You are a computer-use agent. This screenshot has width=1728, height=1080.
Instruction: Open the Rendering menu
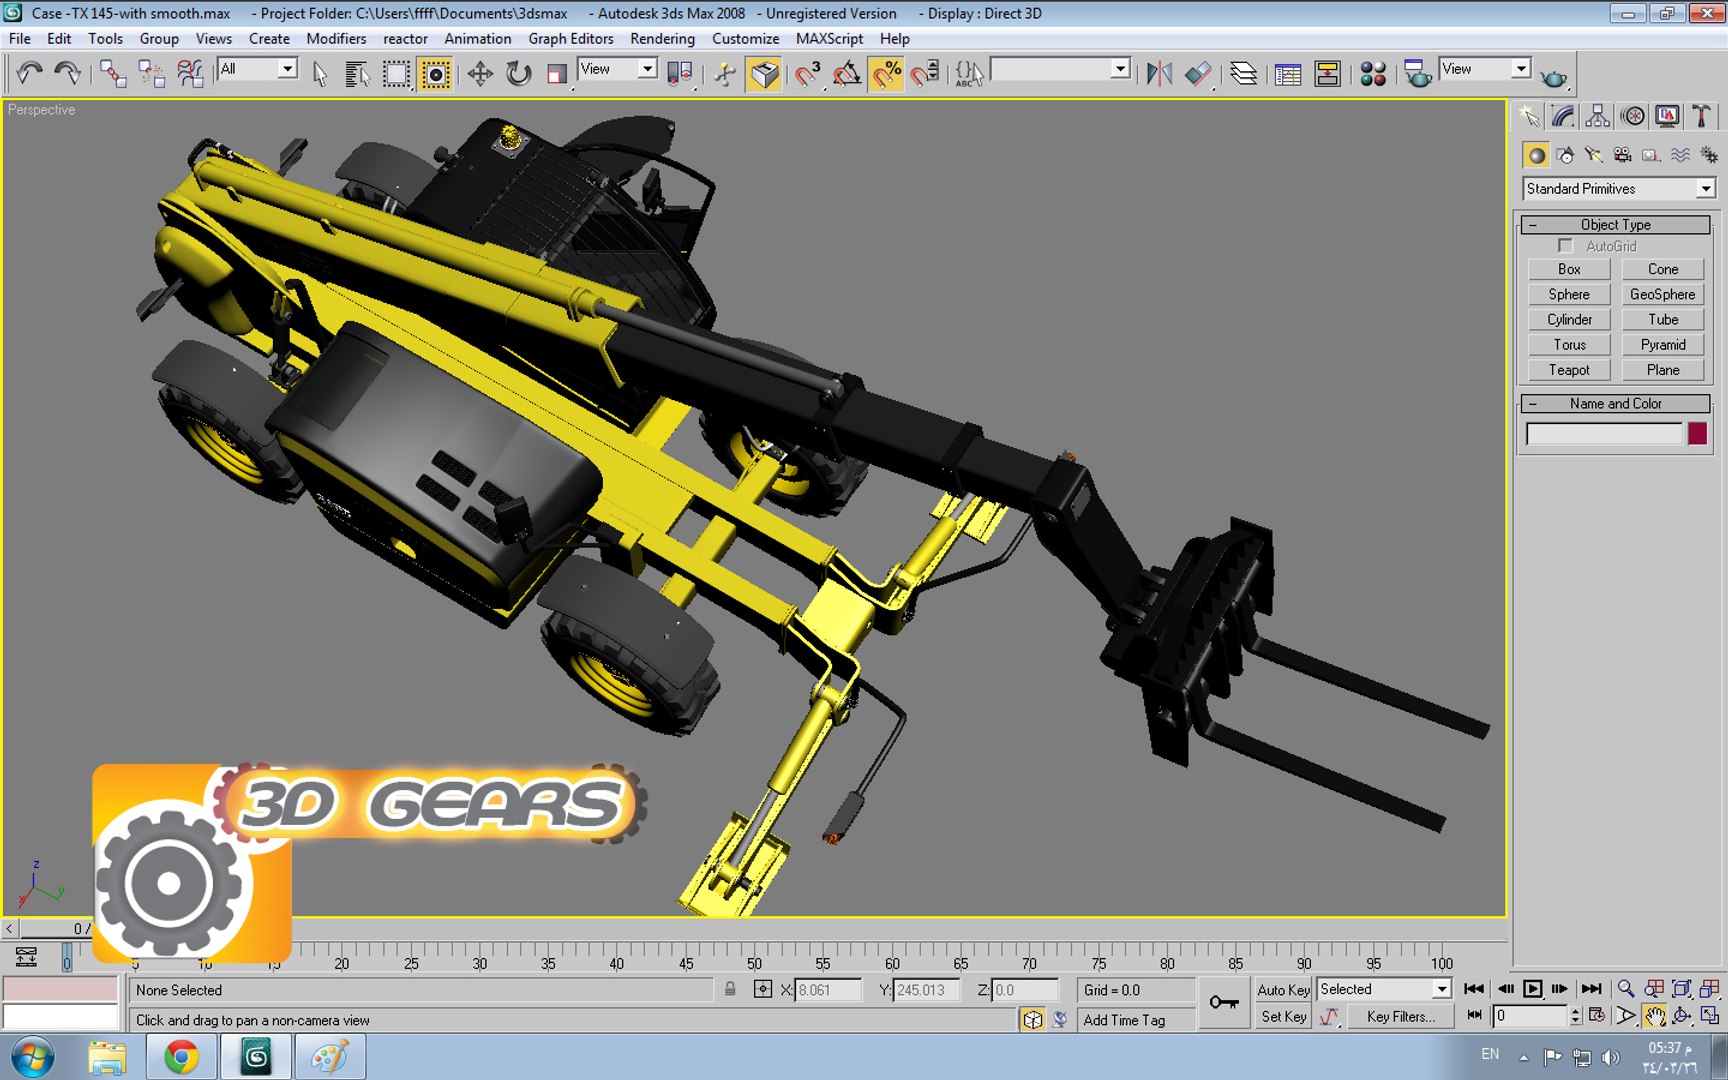[x=662, y=39]
